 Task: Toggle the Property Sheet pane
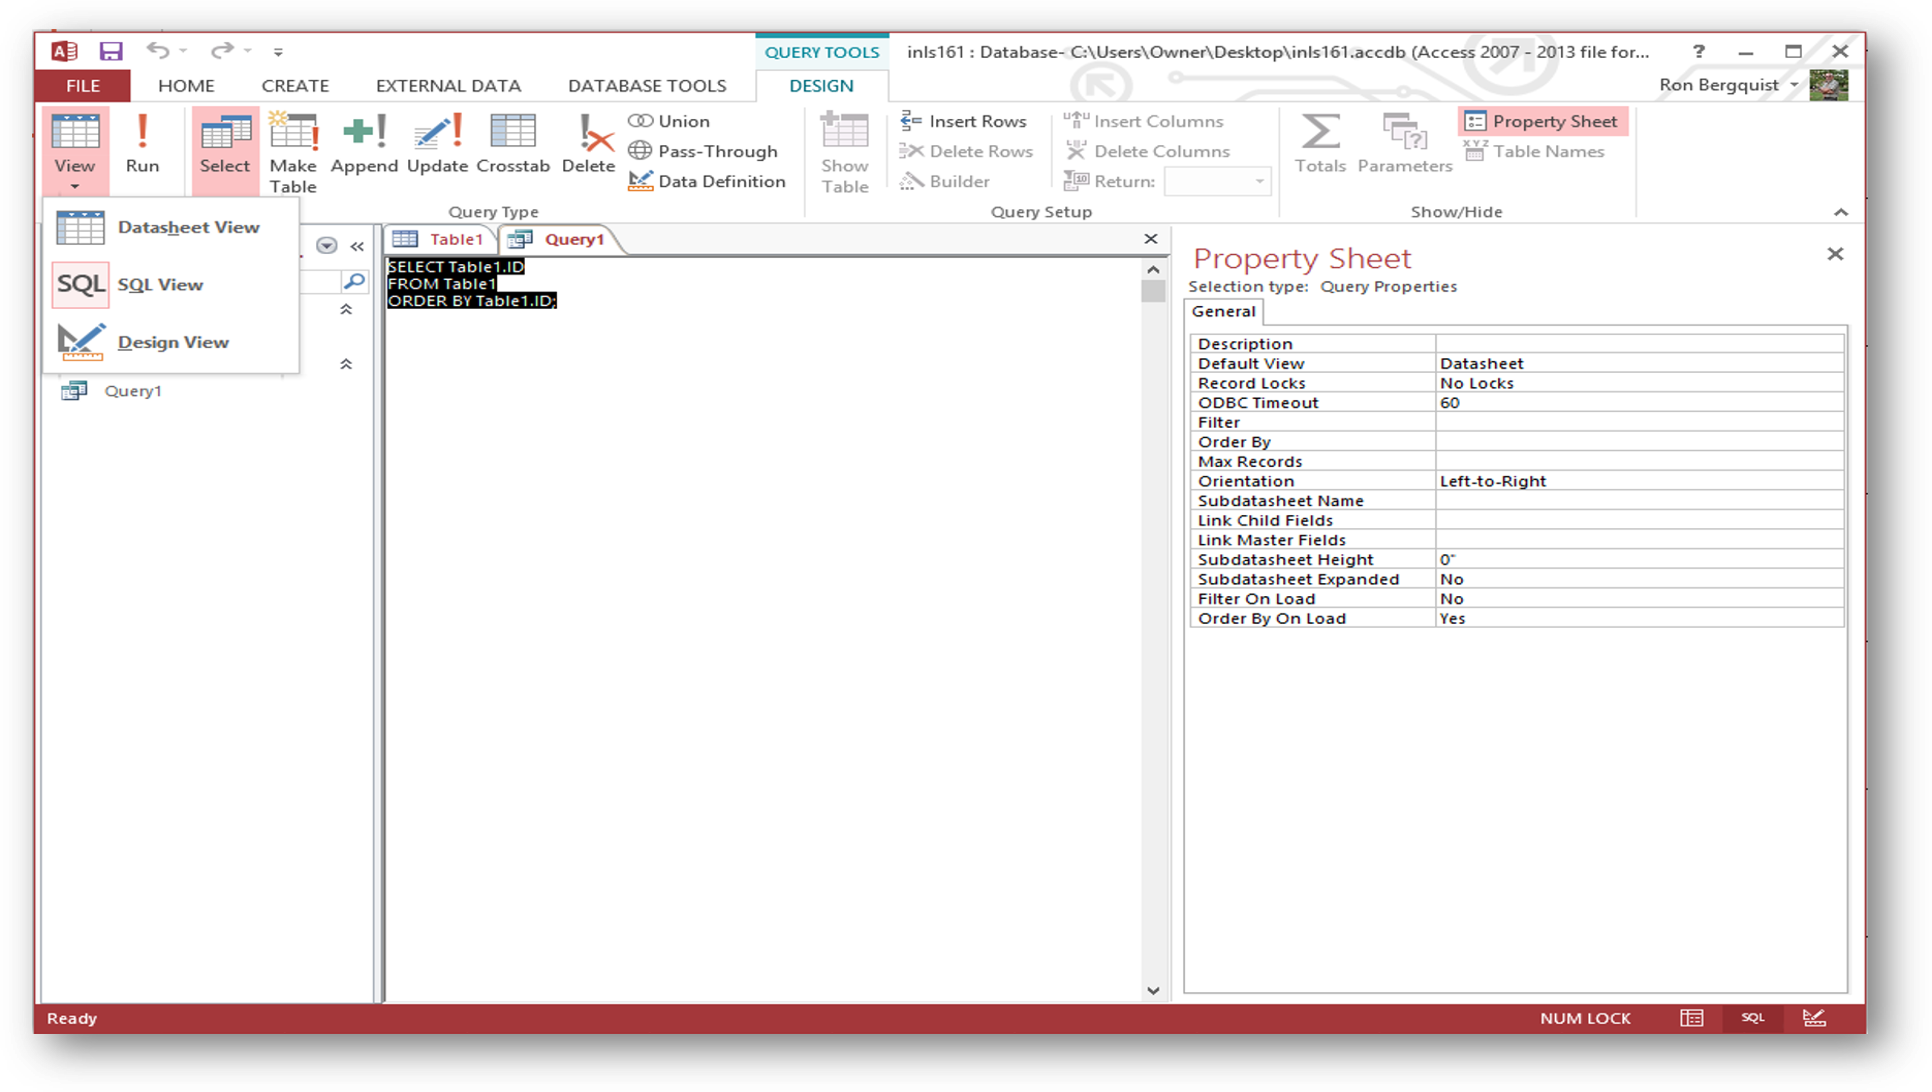(1541, 121)
